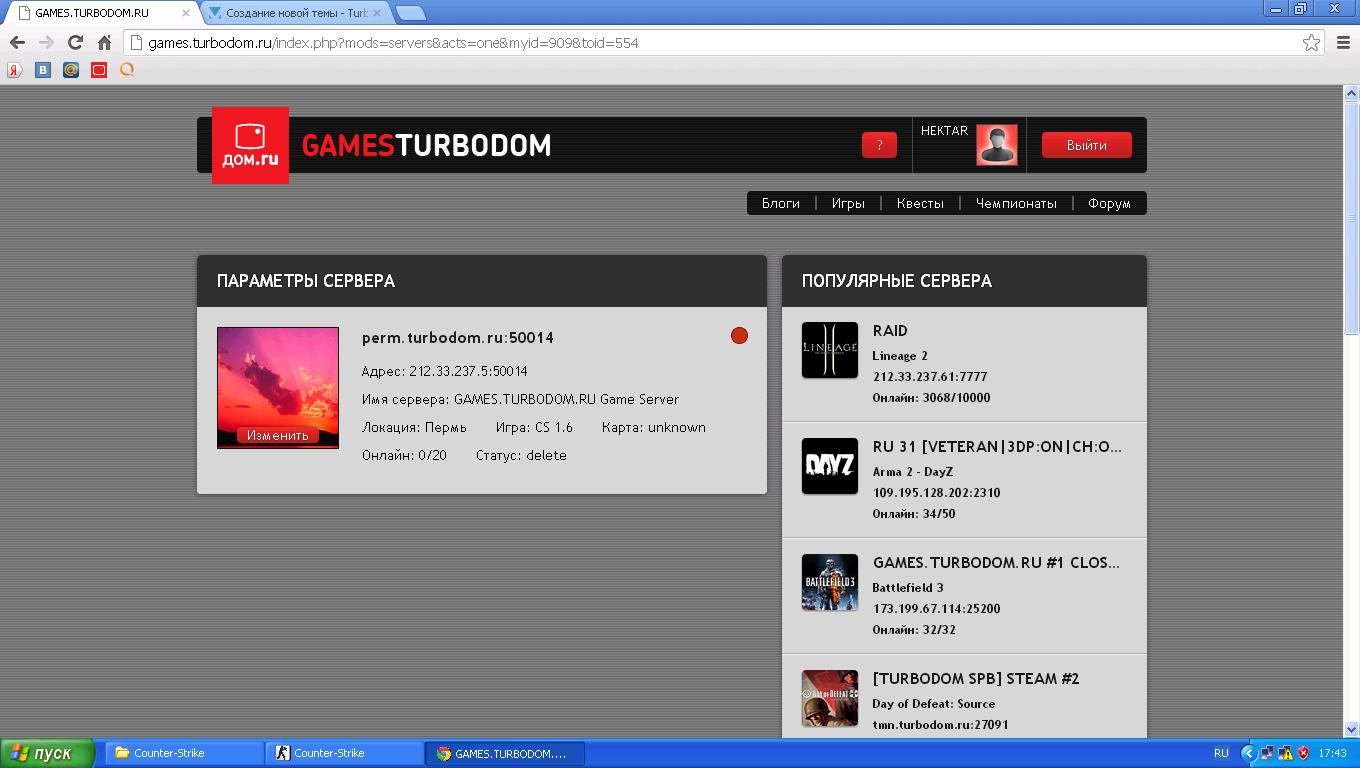Click the 173.199.67.114:25200 address text
Screen dimensions: 1360x768
(936, 609)
